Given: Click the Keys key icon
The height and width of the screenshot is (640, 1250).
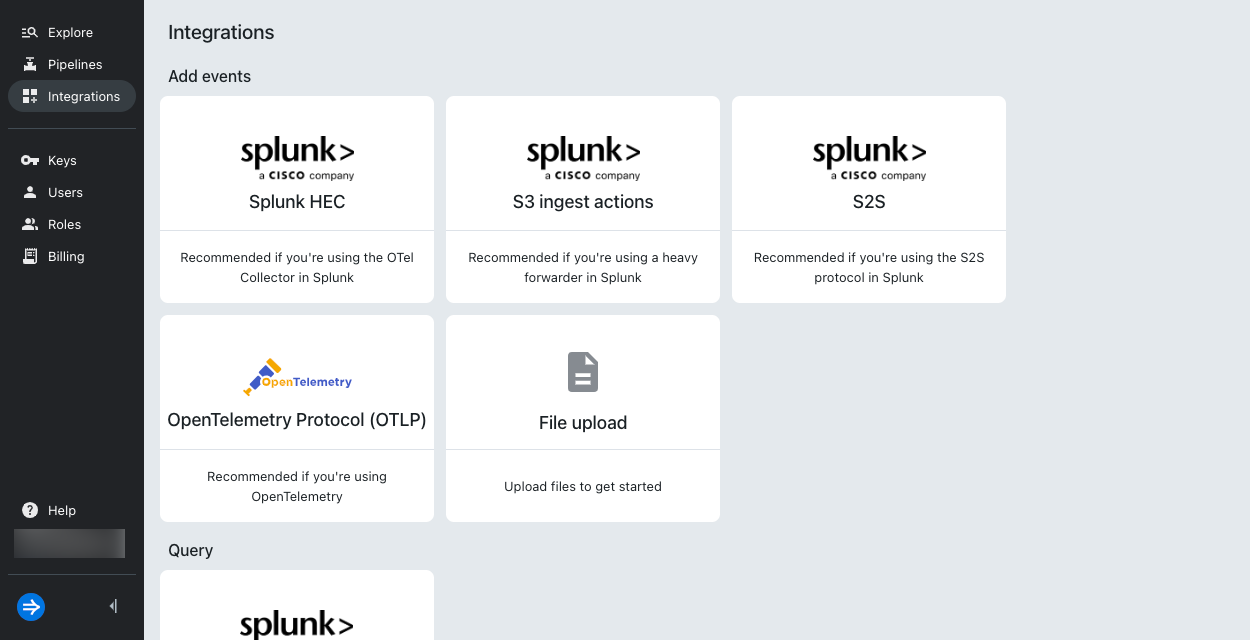Looking at the screenshot, I should [30, 160].
